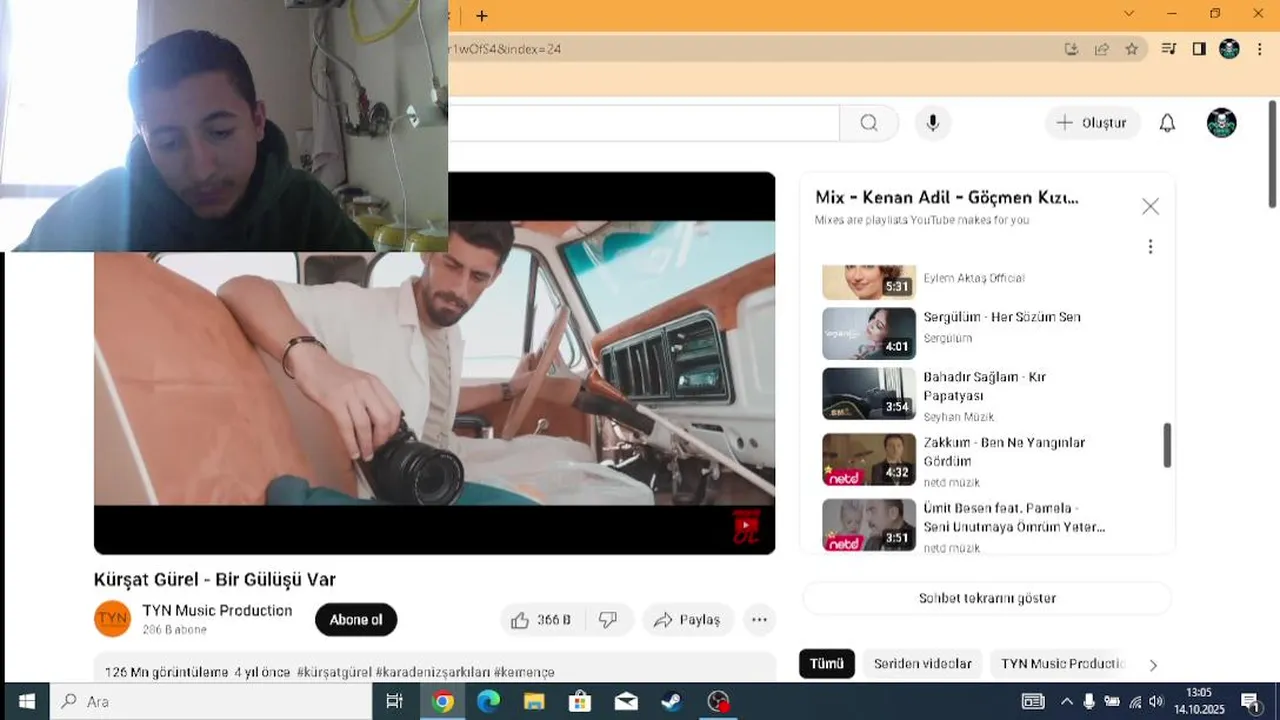Open YouTube notifications bell

(1167, 123)
